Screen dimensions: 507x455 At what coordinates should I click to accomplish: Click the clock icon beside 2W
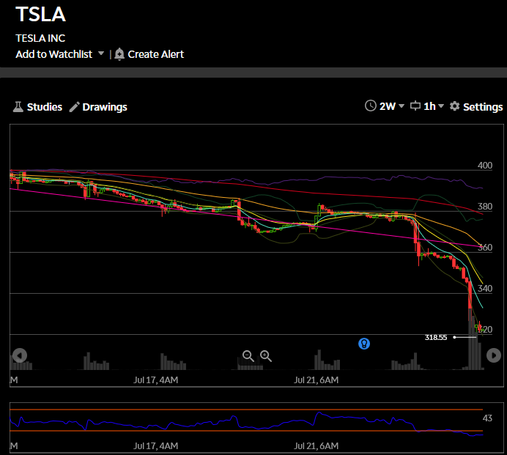(x=370, y=106)
